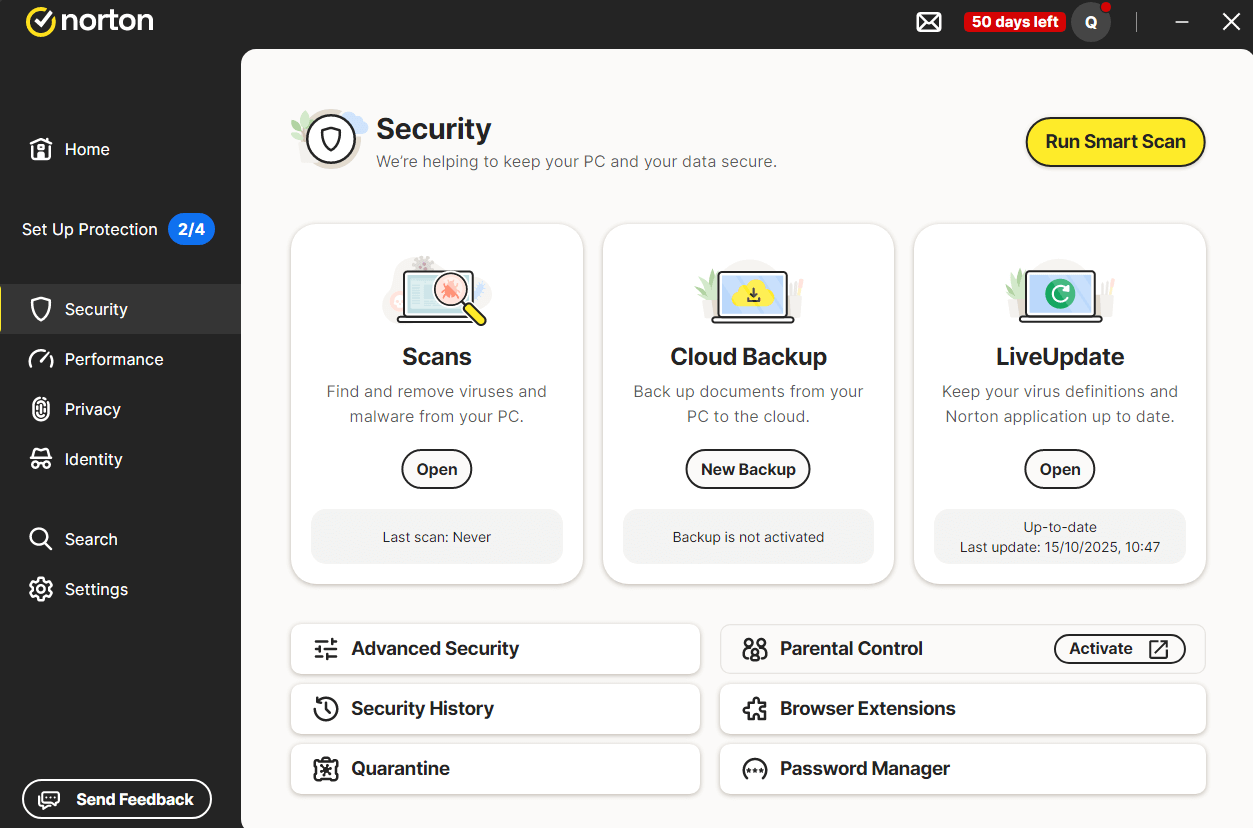The width and height of the screenshot is (1253, 828).
Task: Start a New Backup
Action: [x=747, y=469]
